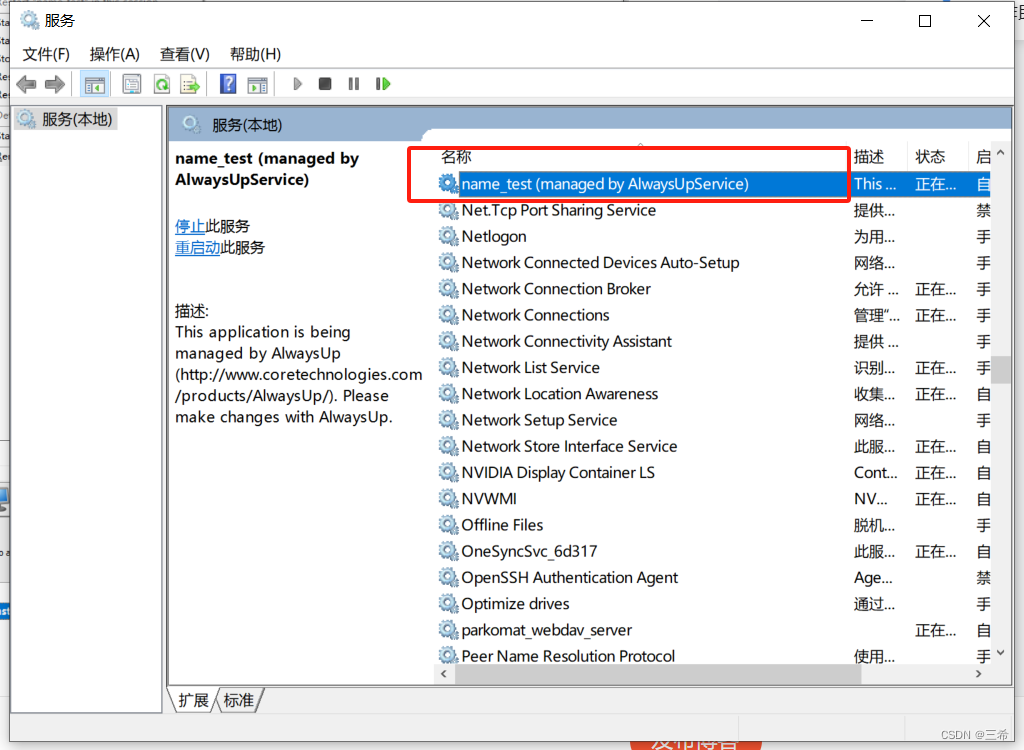
Task: Switch to the 扩展 tab
Action: click(193, 700)
